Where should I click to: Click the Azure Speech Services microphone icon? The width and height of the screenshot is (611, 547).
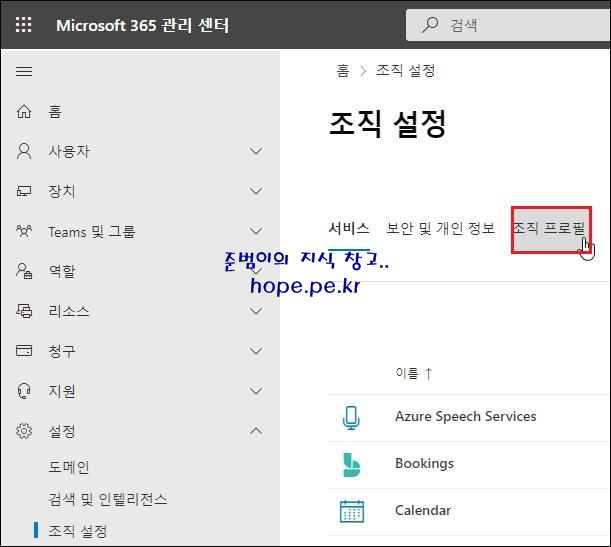(x=351, y=417)
